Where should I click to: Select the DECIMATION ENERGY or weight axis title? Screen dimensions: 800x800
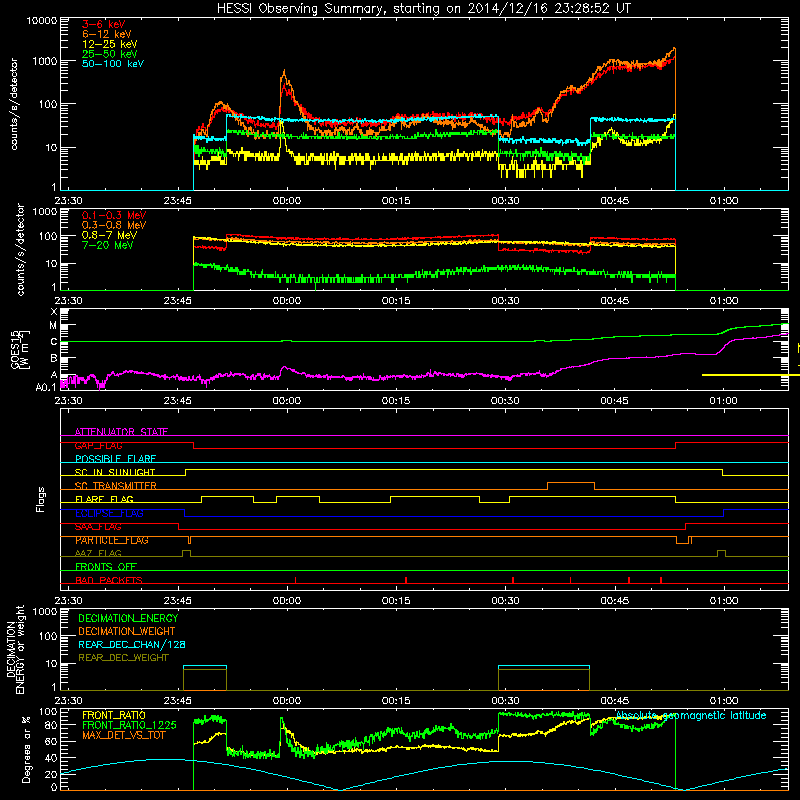pos(15,649)
